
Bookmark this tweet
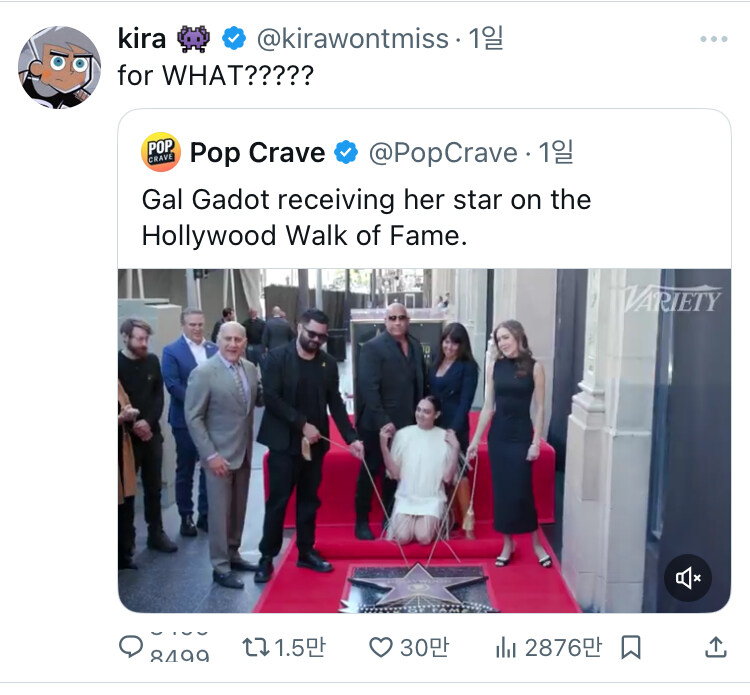point(631,648)
